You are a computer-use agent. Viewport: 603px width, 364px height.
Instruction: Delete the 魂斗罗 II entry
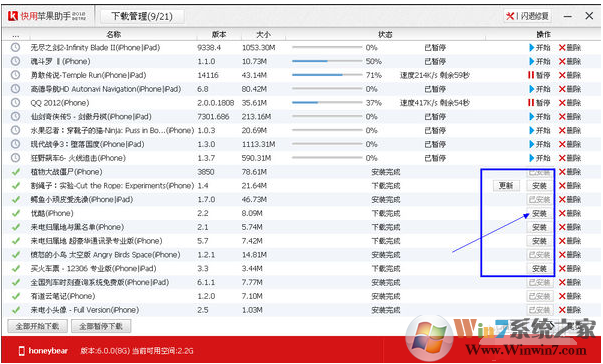tap(570, 61)
